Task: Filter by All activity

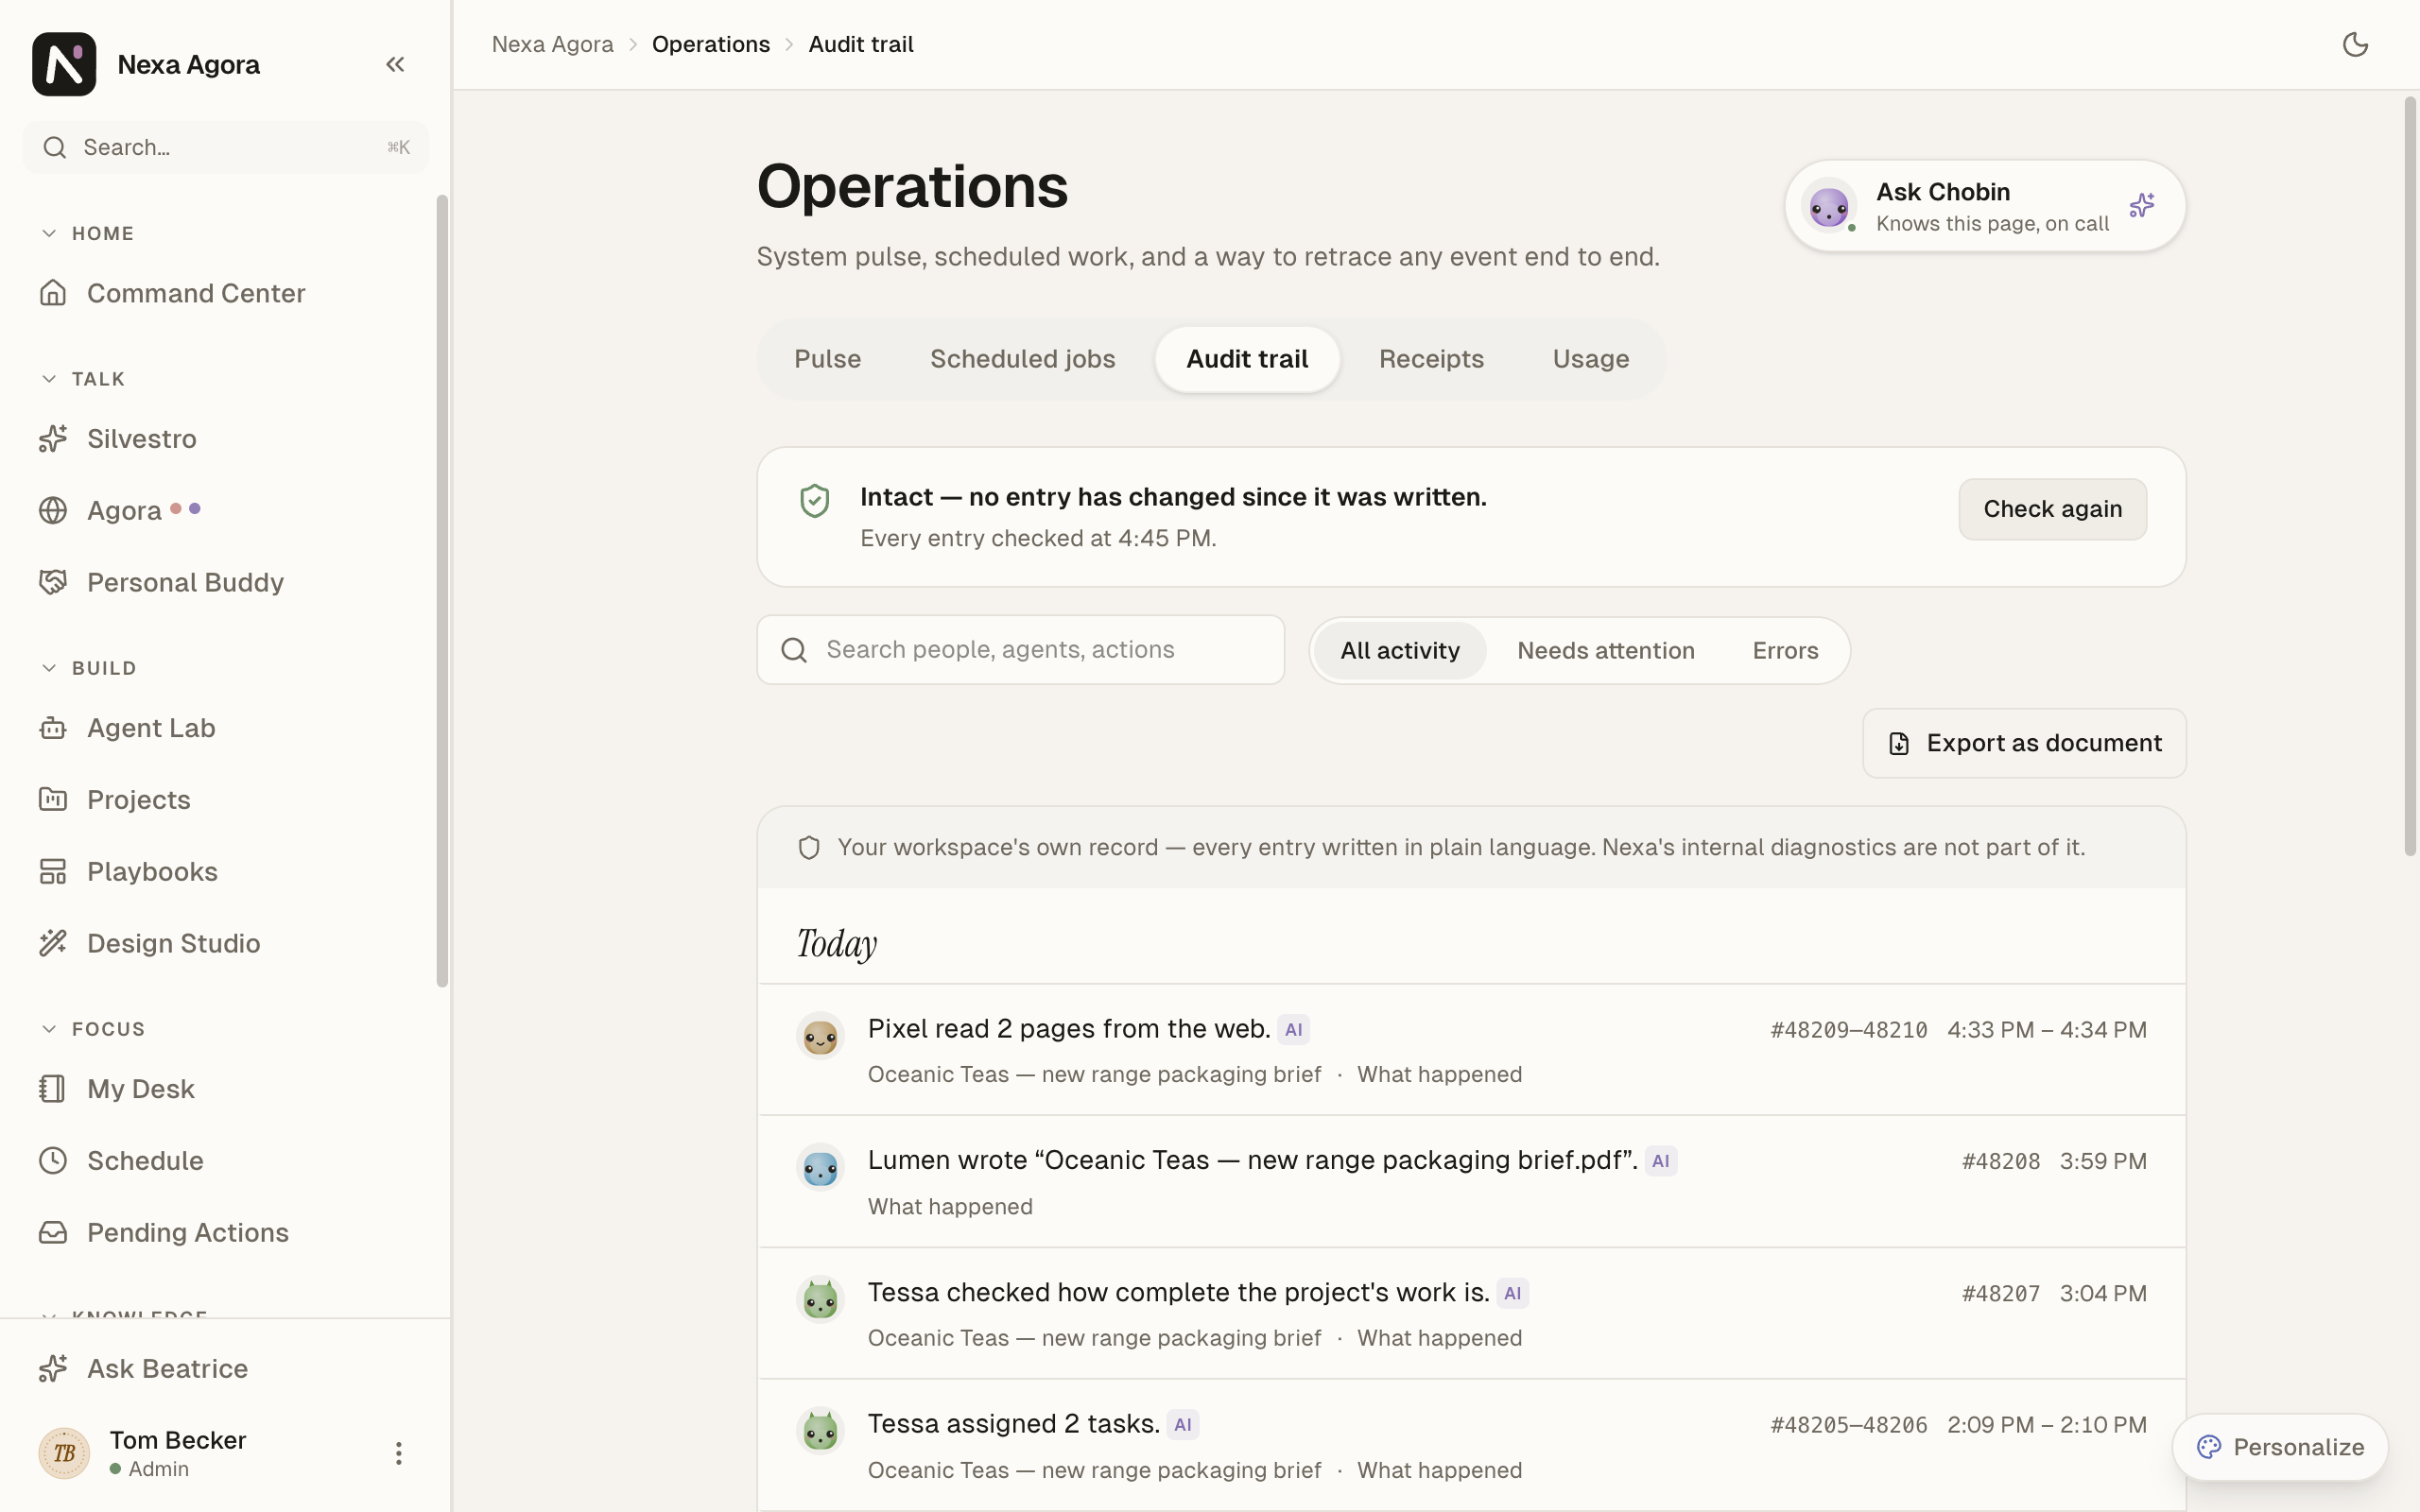Action: [x=1399, y=651]
